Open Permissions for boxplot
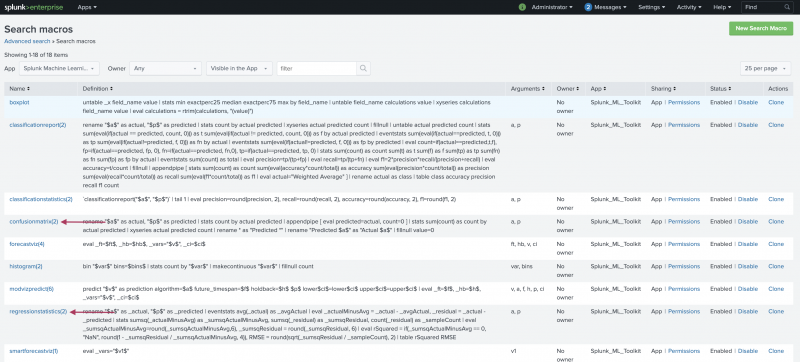This screenshot has width=800, height=362. tap(684, 102)
